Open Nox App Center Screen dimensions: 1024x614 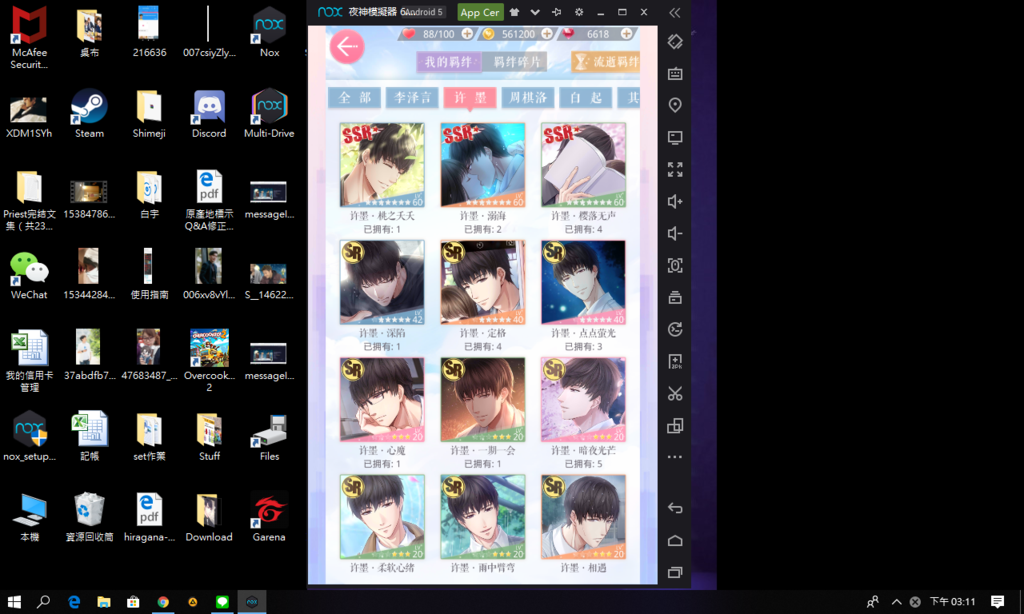480,12
